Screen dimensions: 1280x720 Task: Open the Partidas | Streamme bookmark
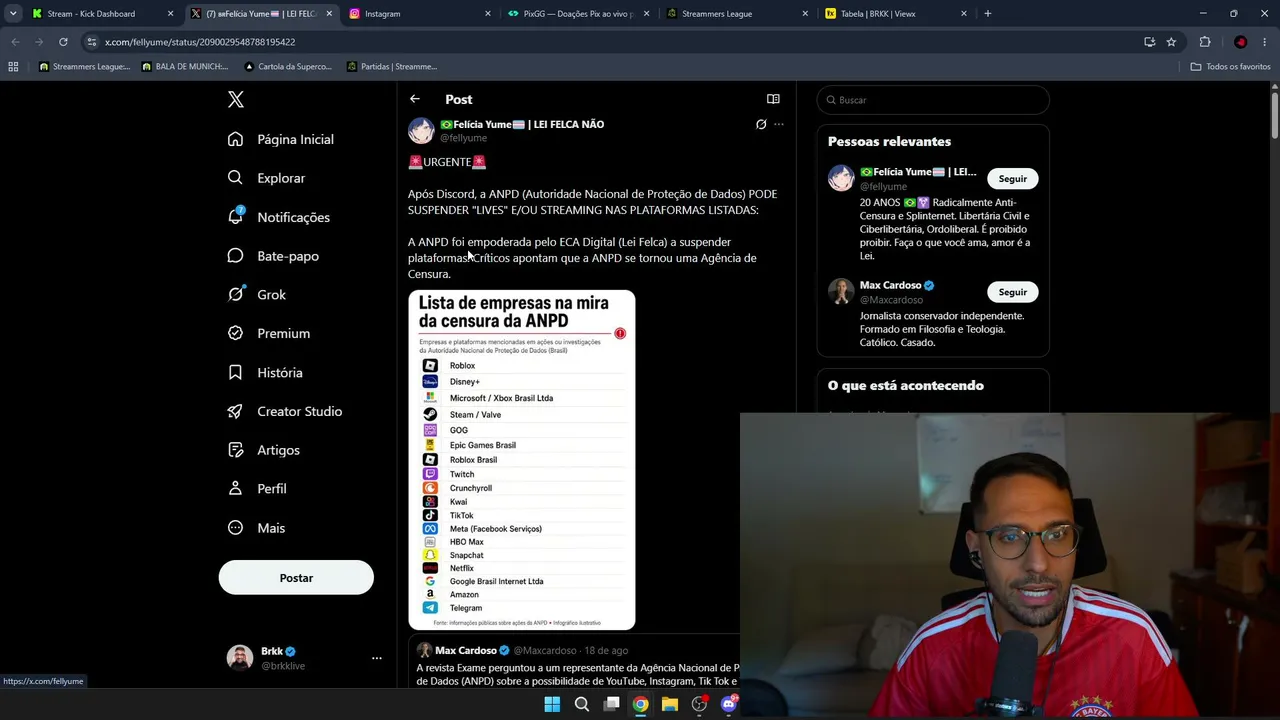click(392, 67)
